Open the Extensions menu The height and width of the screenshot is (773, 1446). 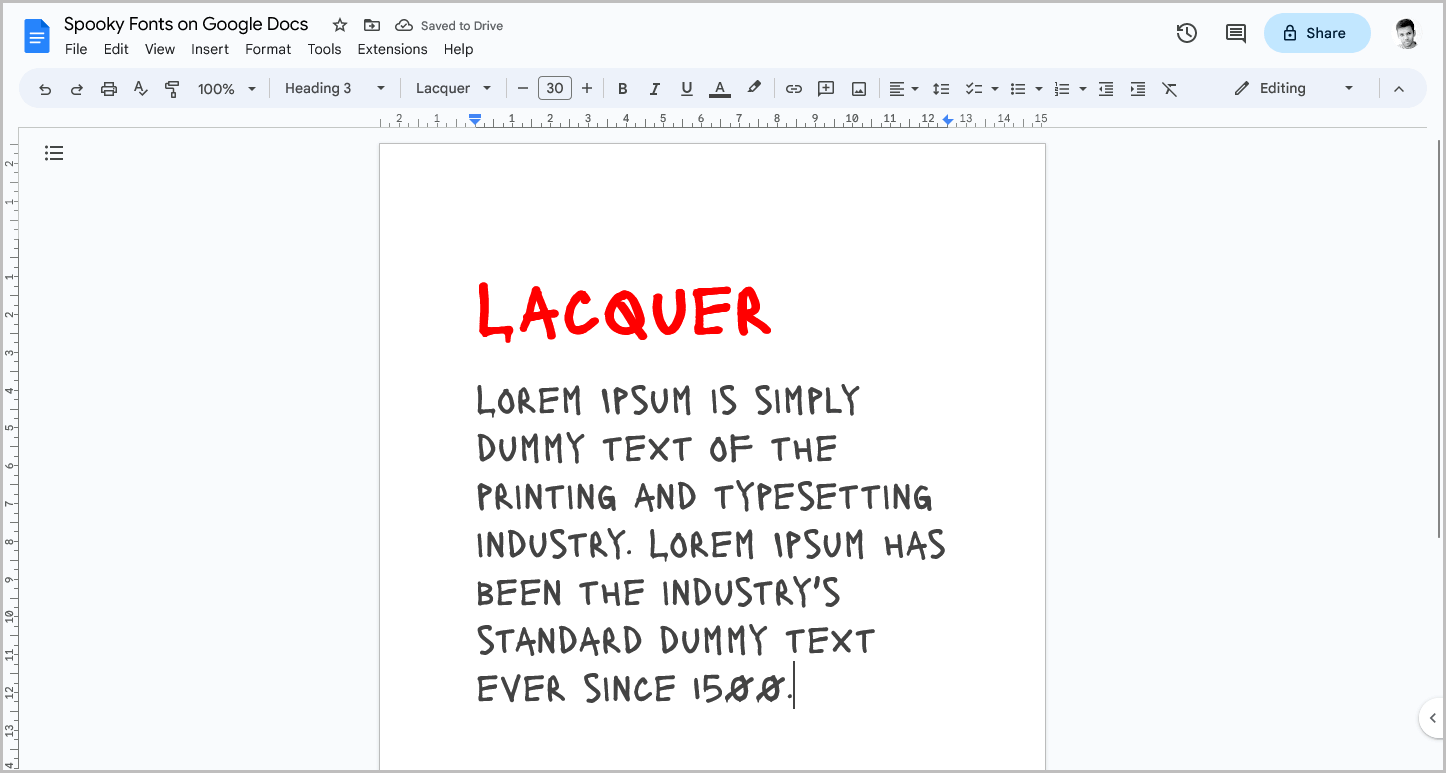(392, 49)
